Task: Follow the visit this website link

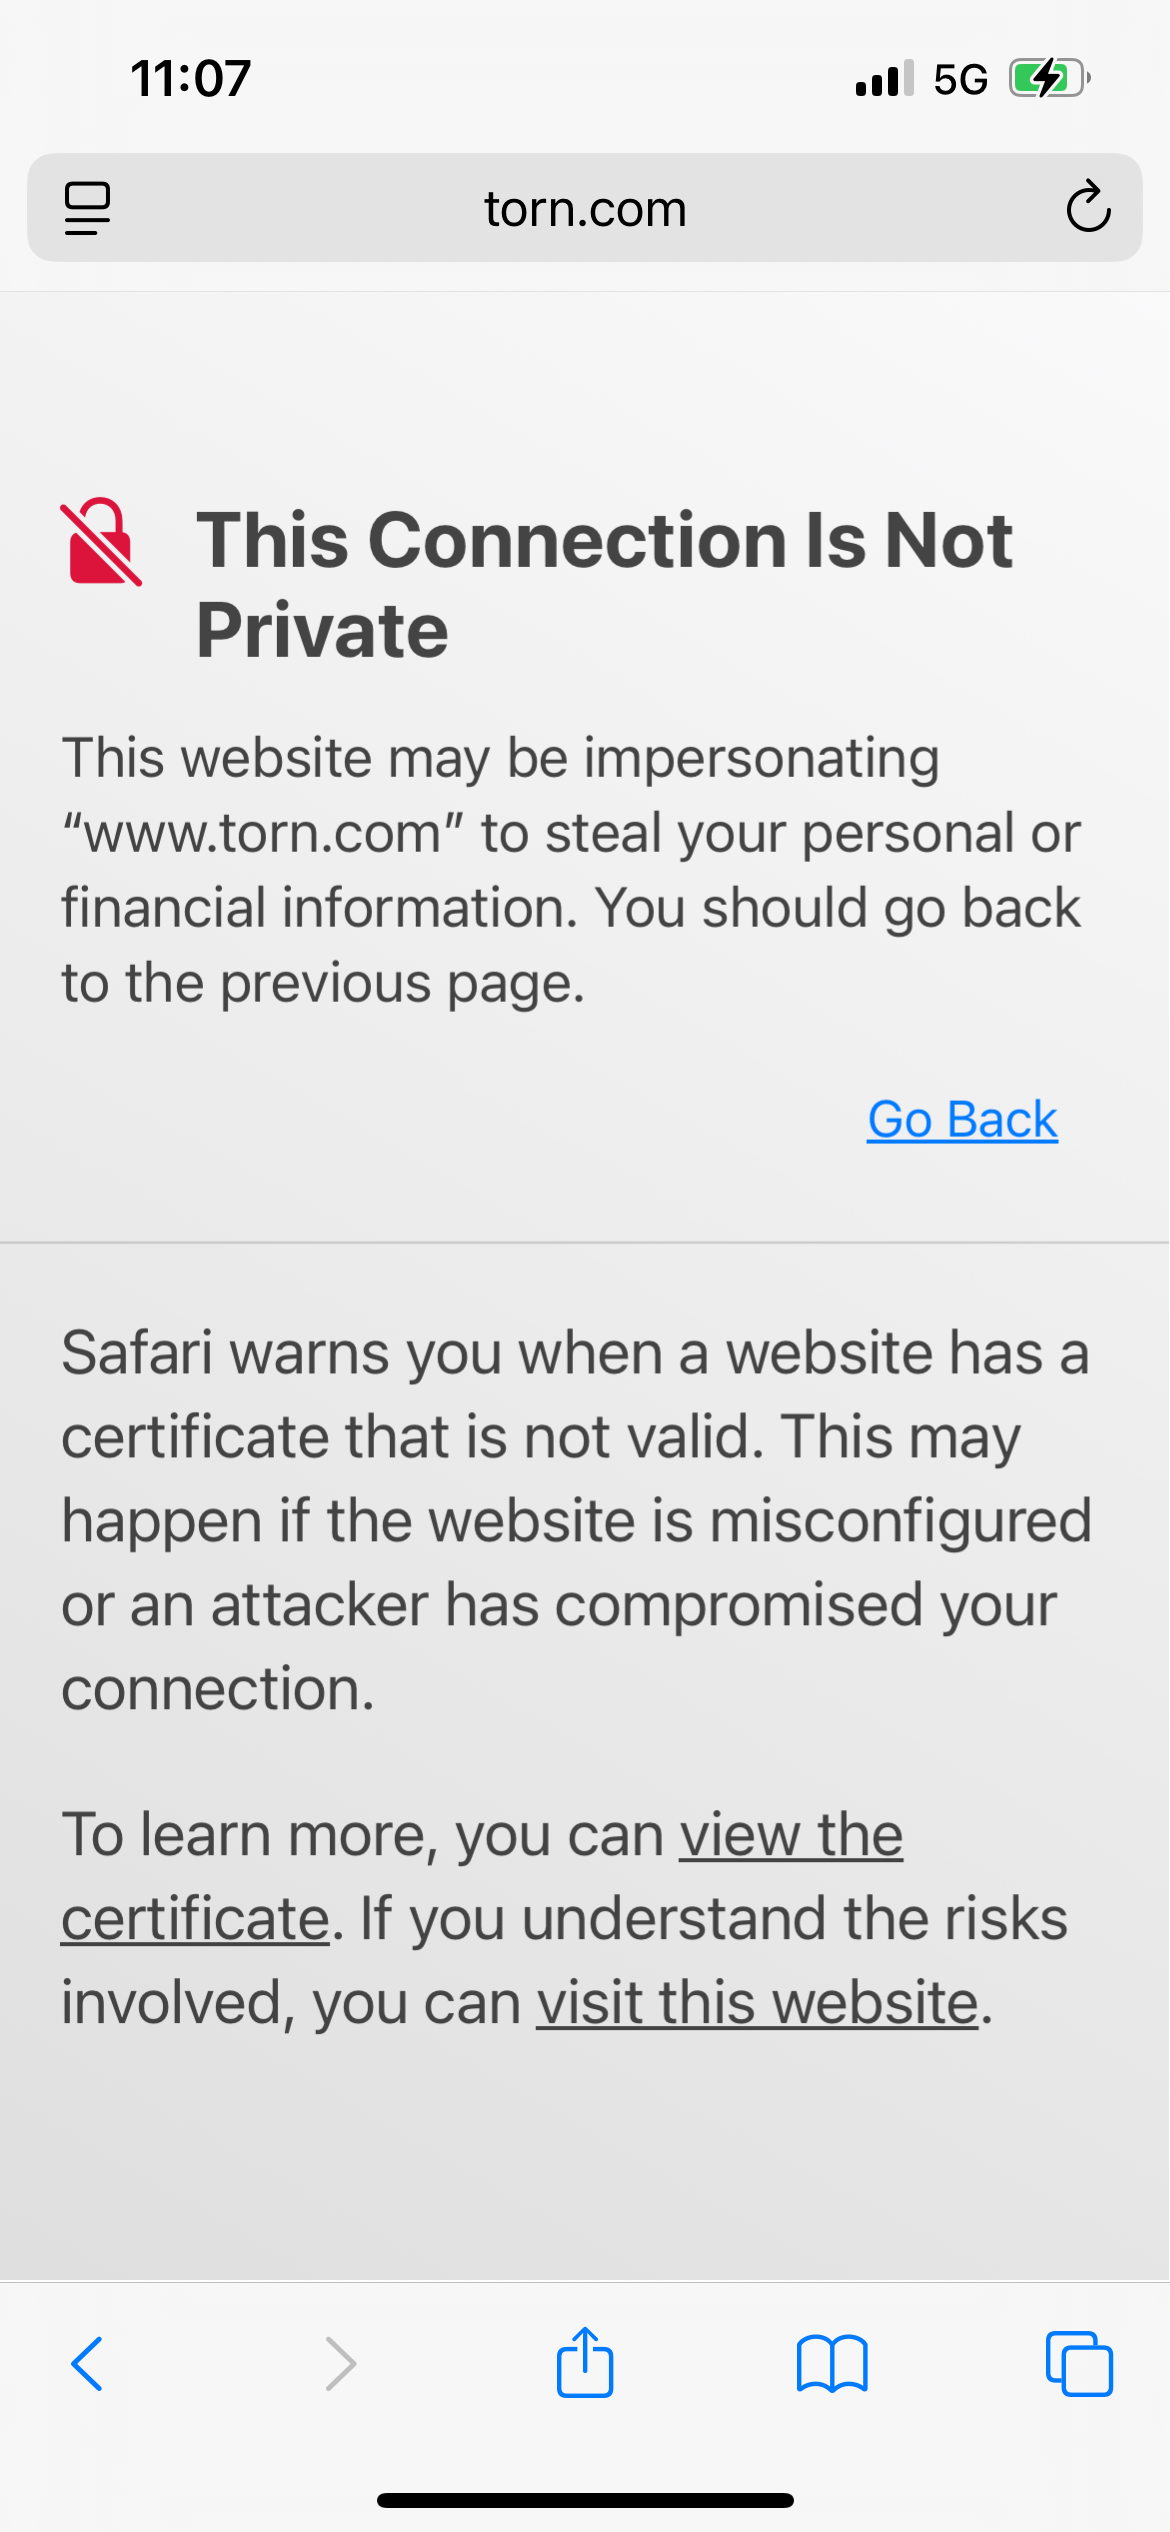Action: tap(757, 2003)
